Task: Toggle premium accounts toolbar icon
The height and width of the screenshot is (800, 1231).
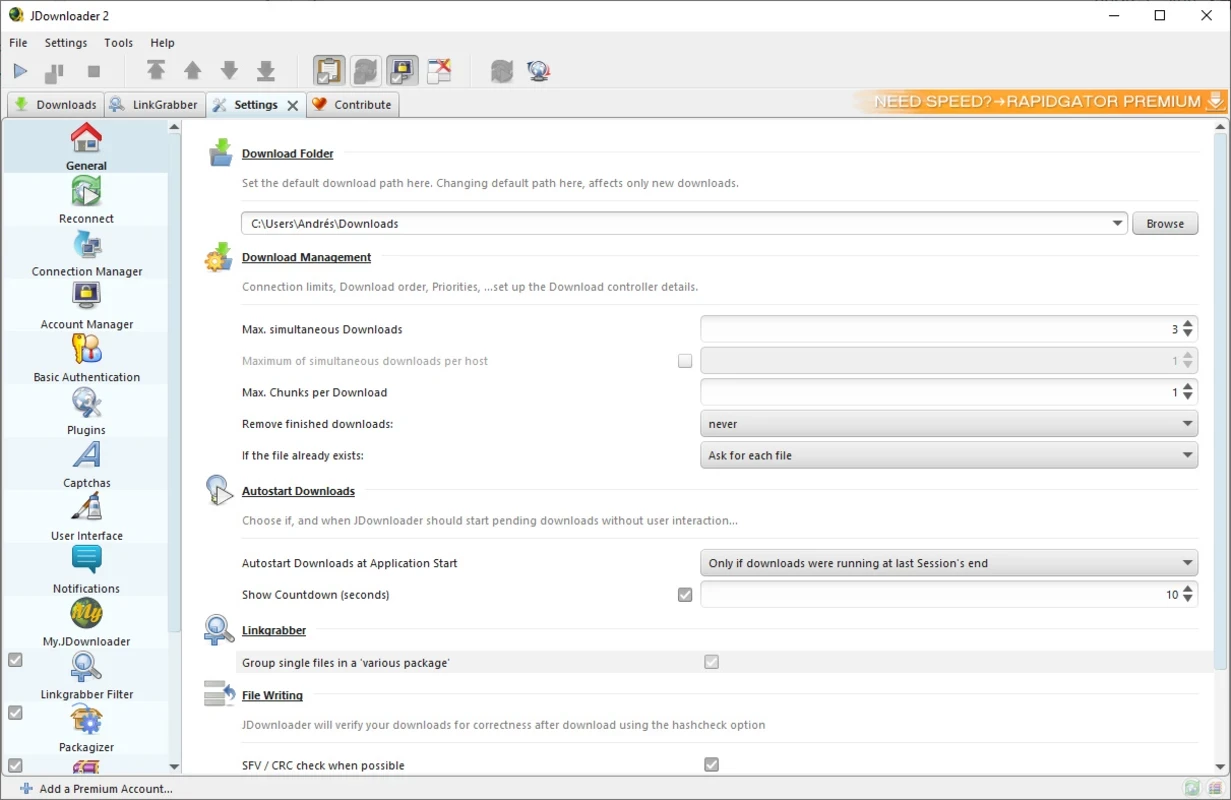Action: (x=402, y=71)
